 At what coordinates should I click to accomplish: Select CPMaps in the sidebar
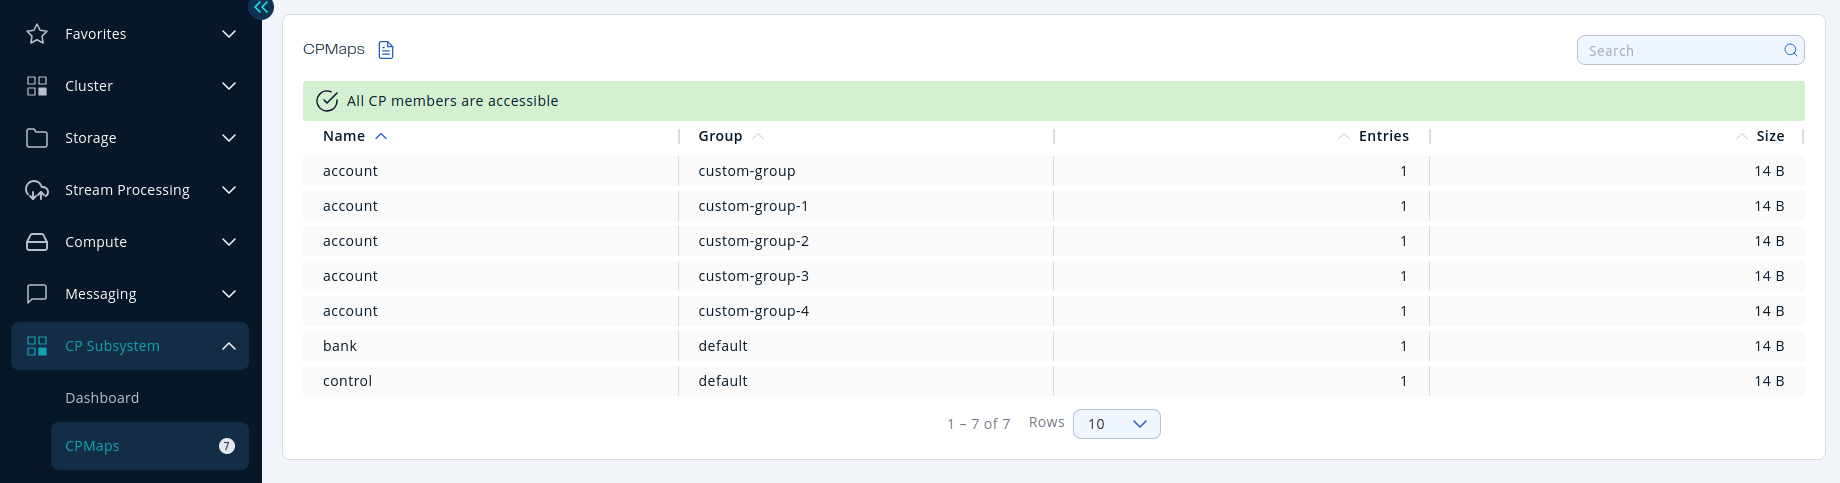pos(92,446)
